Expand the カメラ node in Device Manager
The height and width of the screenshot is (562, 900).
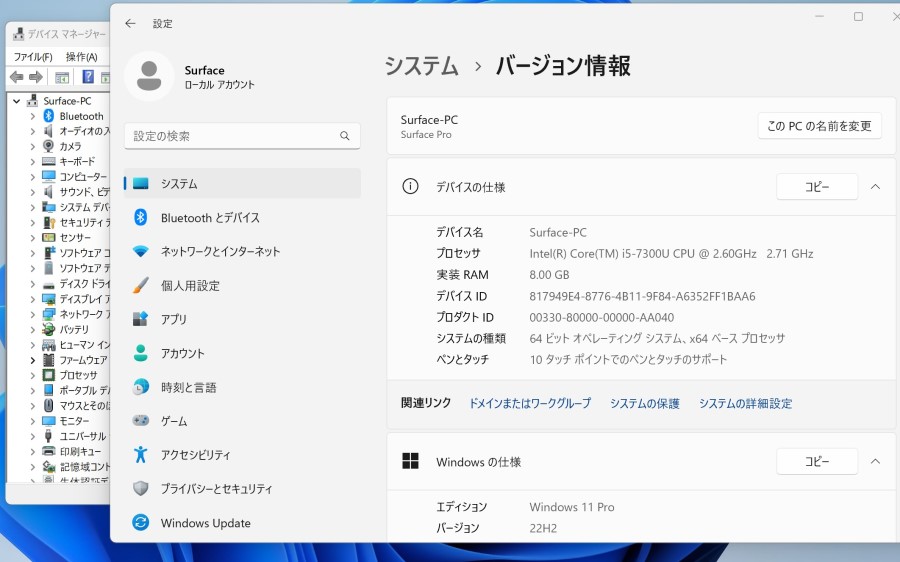pyautogui.click(x=33, y=146)
